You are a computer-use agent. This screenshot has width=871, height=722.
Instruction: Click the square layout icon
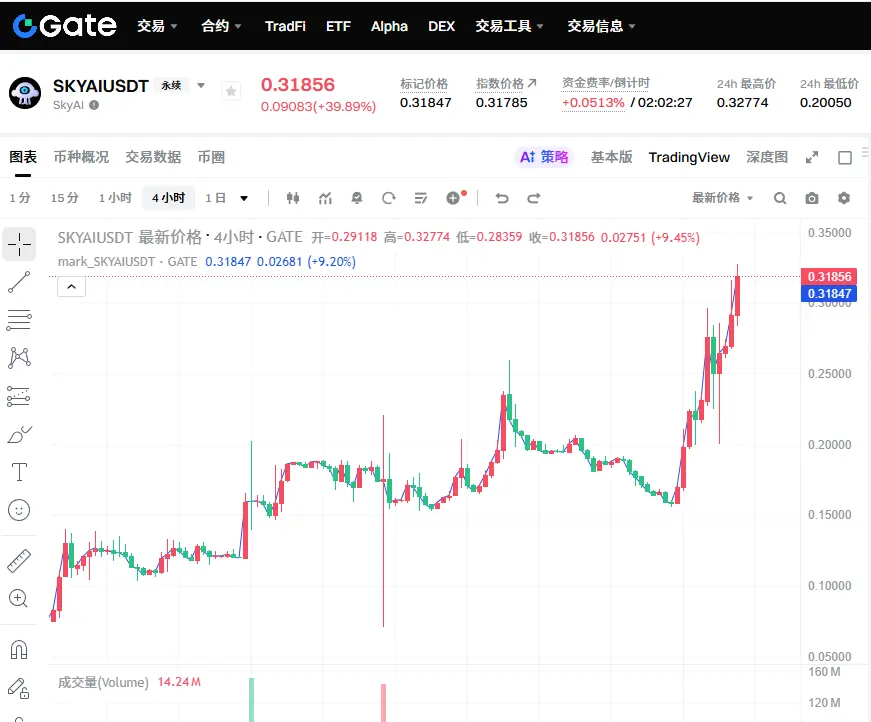pyautogui.click(x=845, y=158)
